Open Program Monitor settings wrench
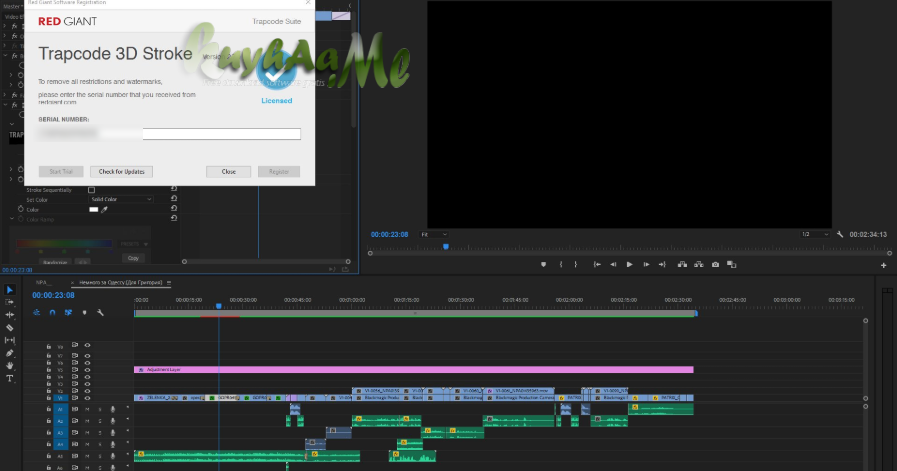 point(840,235)
